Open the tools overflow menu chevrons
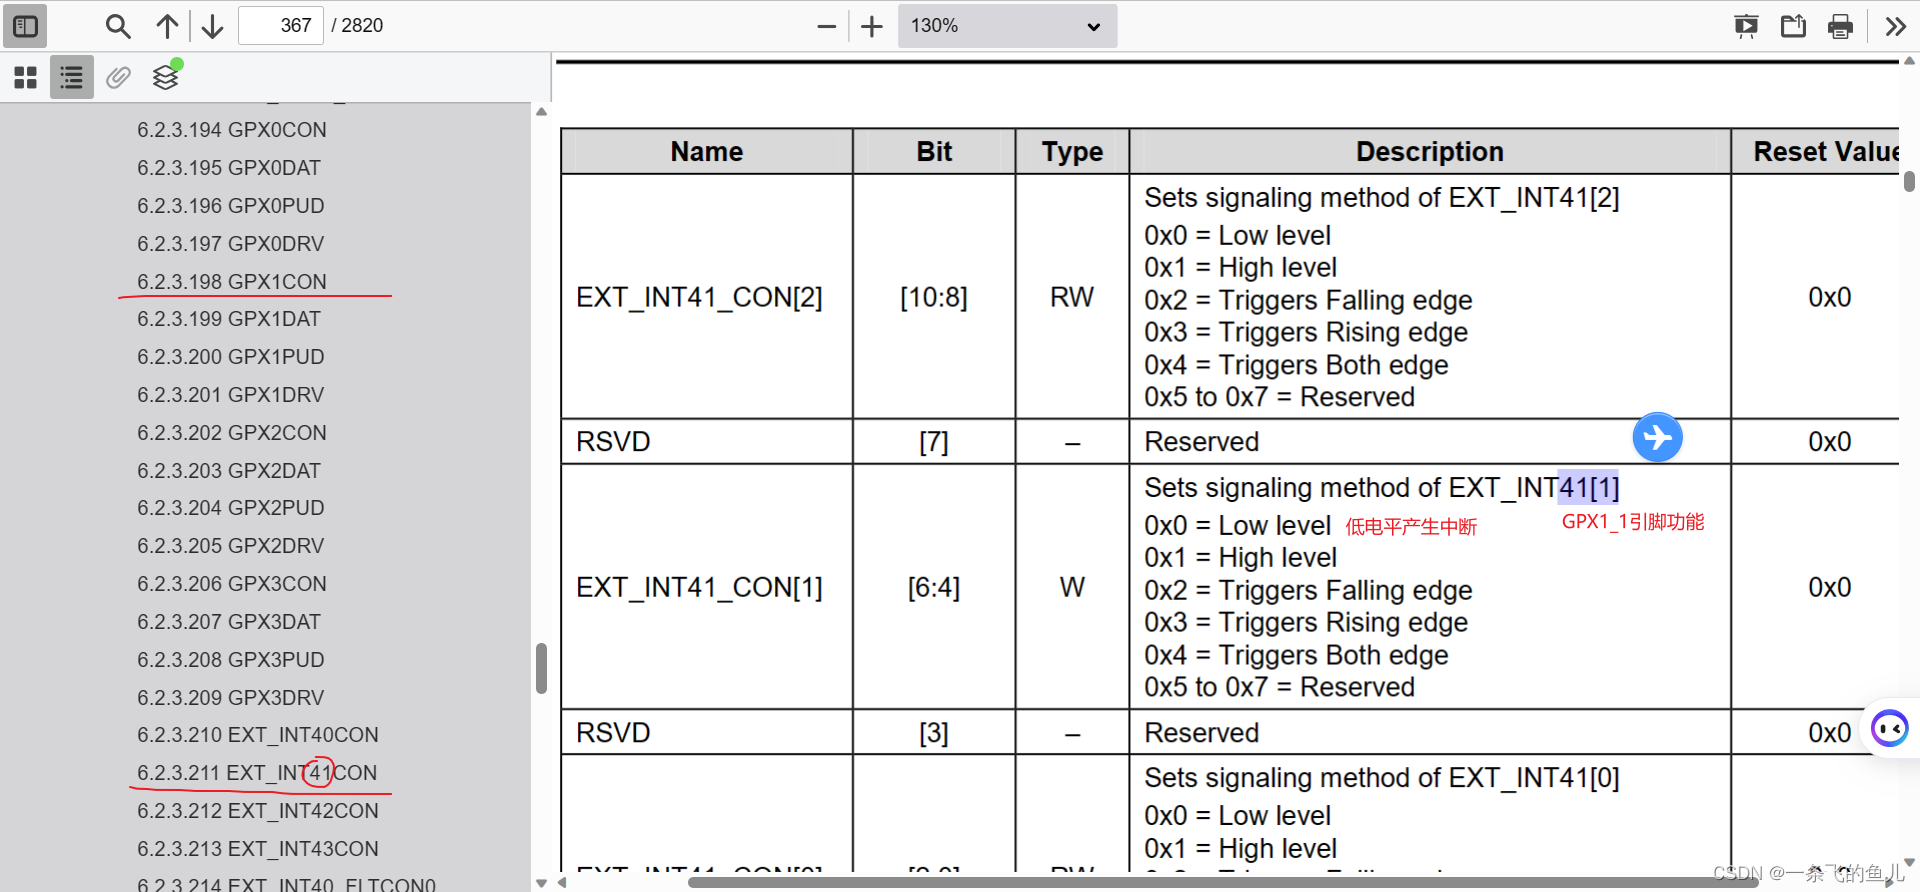 coord(1895,26)
